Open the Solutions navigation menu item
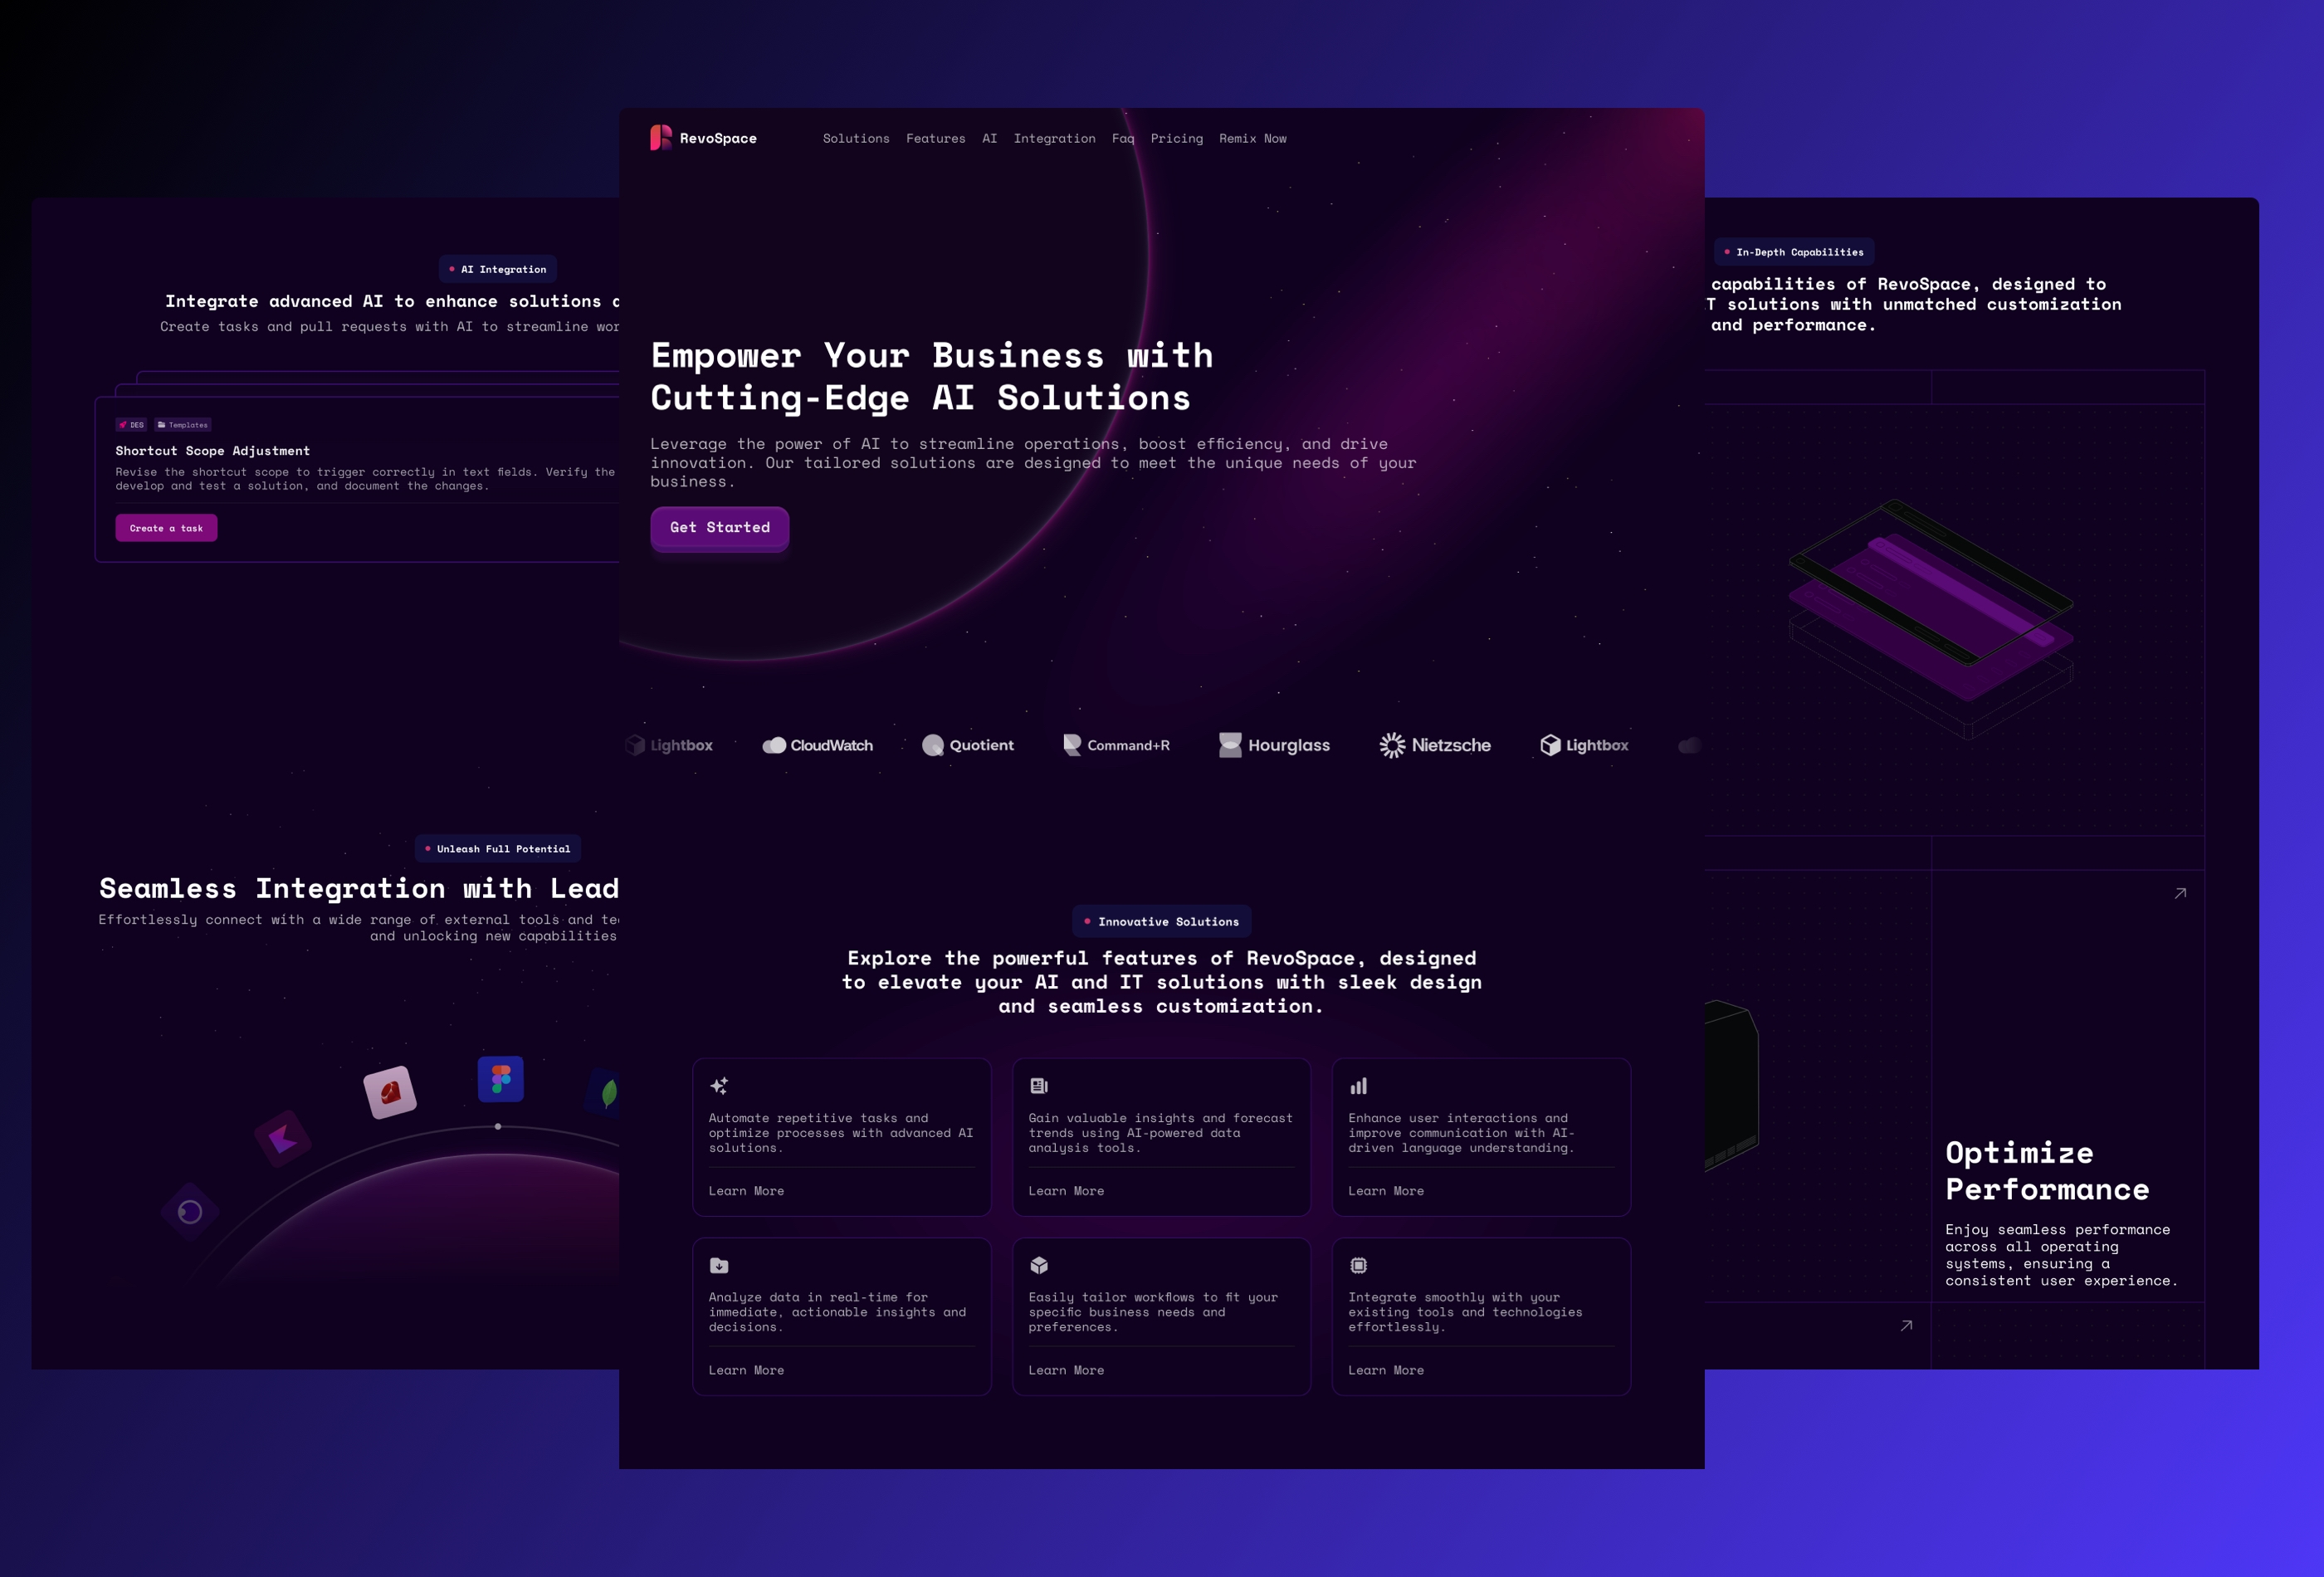This screenshot has width=2324, height=1577. tap(857, 137)
